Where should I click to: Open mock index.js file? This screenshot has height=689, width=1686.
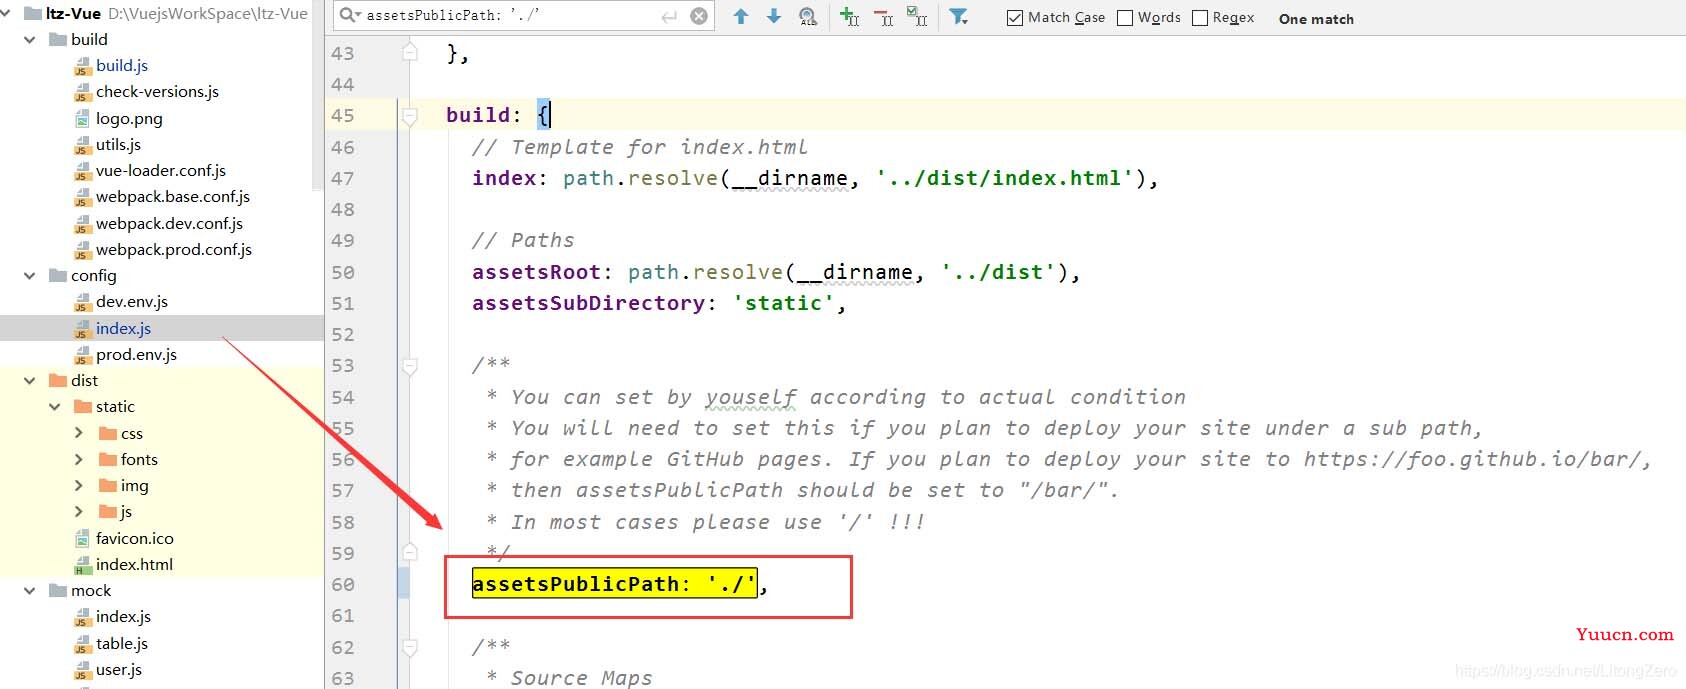click(123, 616)
